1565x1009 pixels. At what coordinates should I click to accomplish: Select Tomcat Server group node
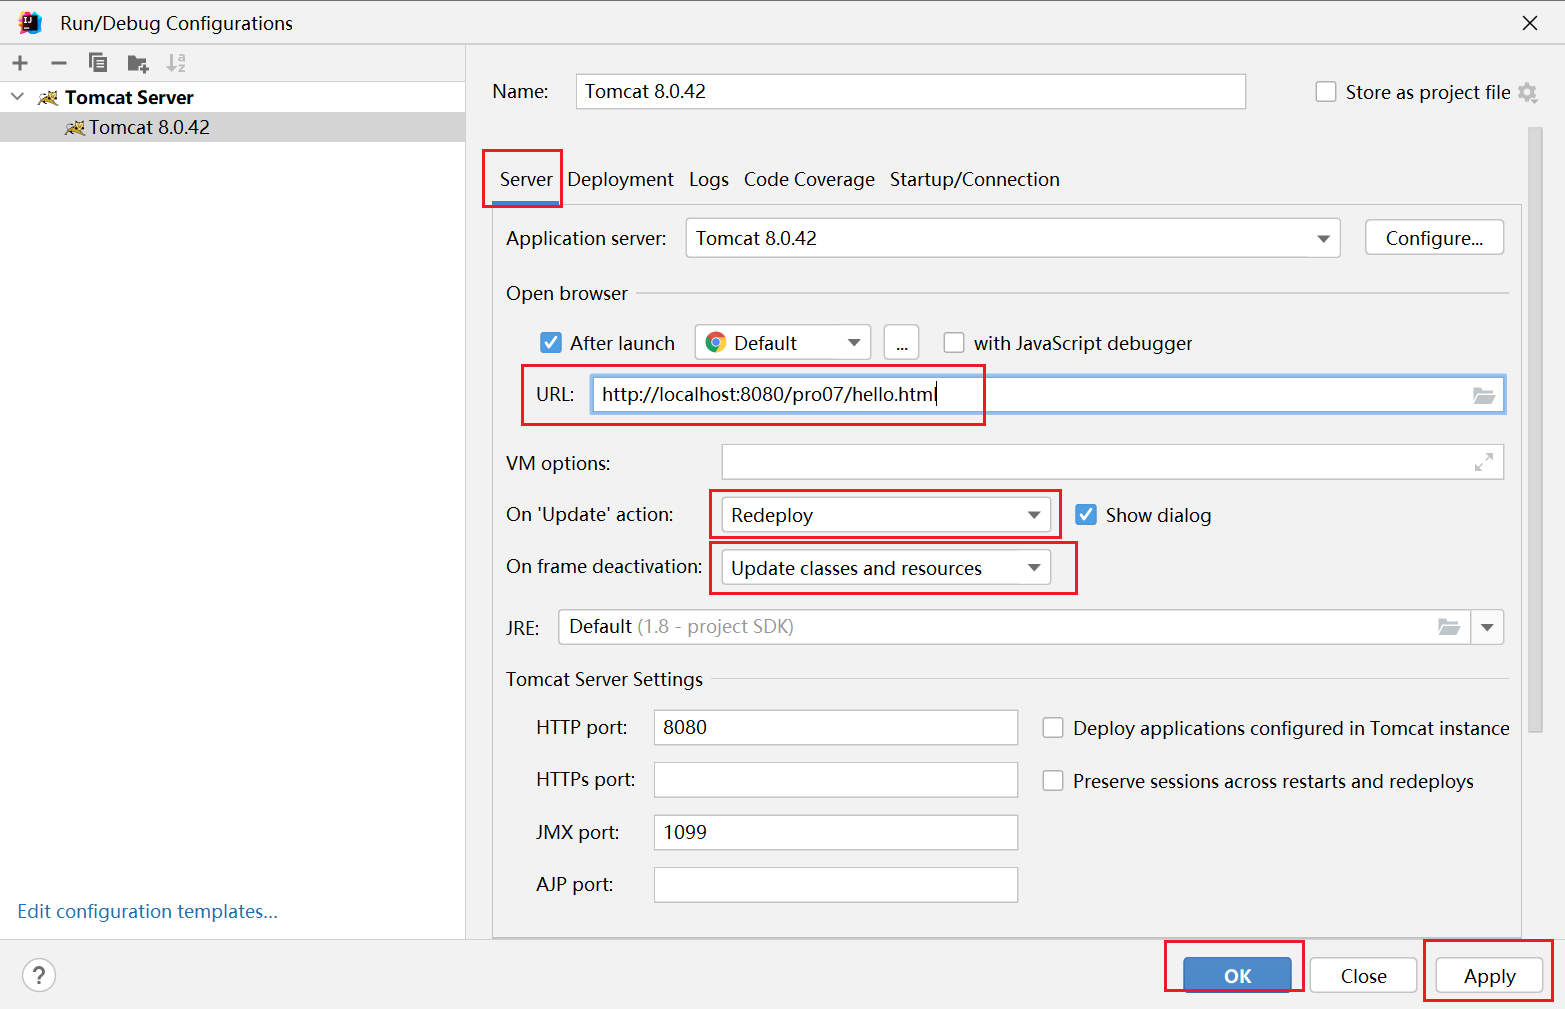[x=232, y=97]
